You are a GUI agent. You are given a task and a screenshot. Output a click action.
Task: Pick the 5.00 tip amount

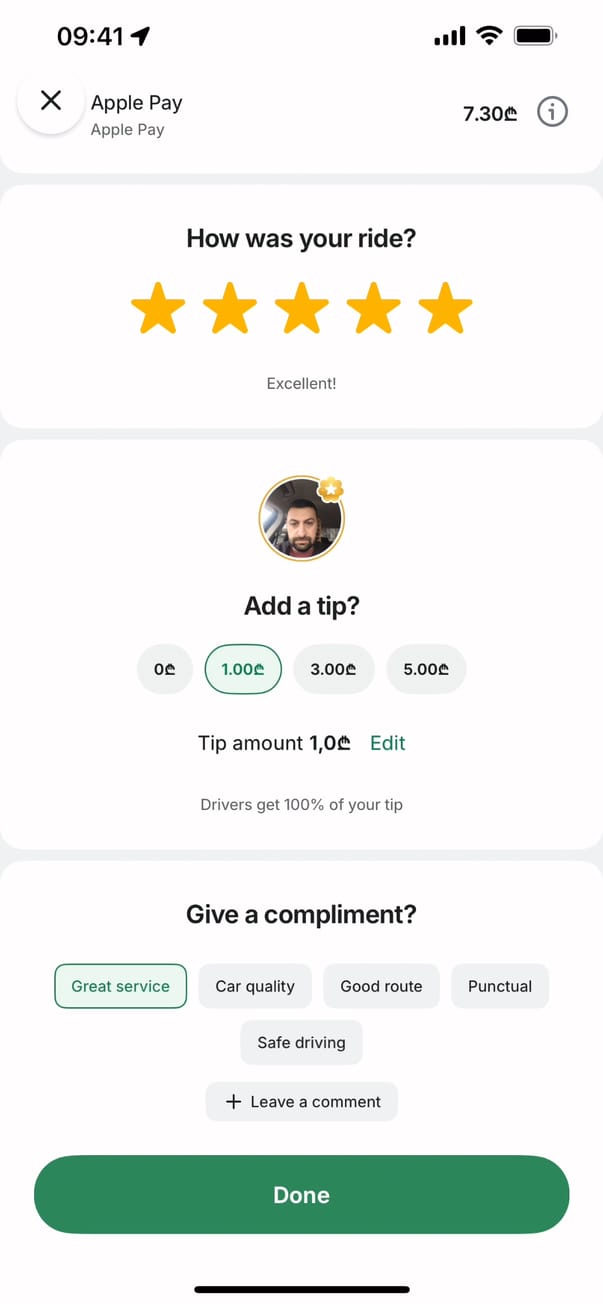(x=426, y=669)
